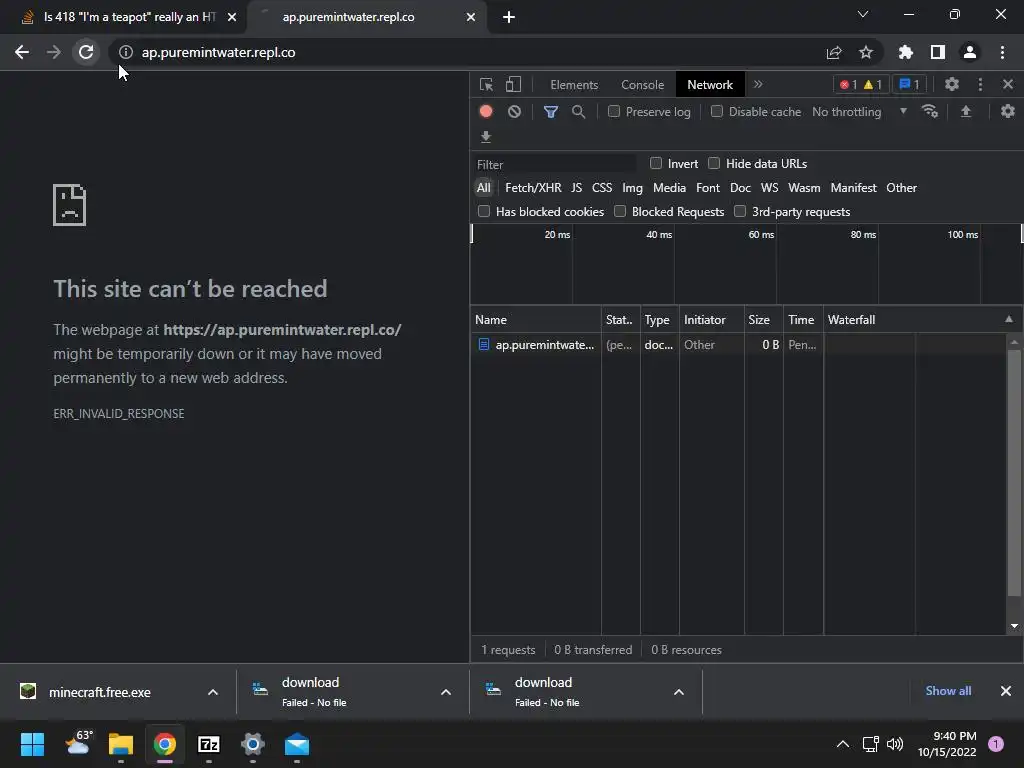Filter requests by JS type
Screen dimensions: 1024x768
tap(577, 188)
